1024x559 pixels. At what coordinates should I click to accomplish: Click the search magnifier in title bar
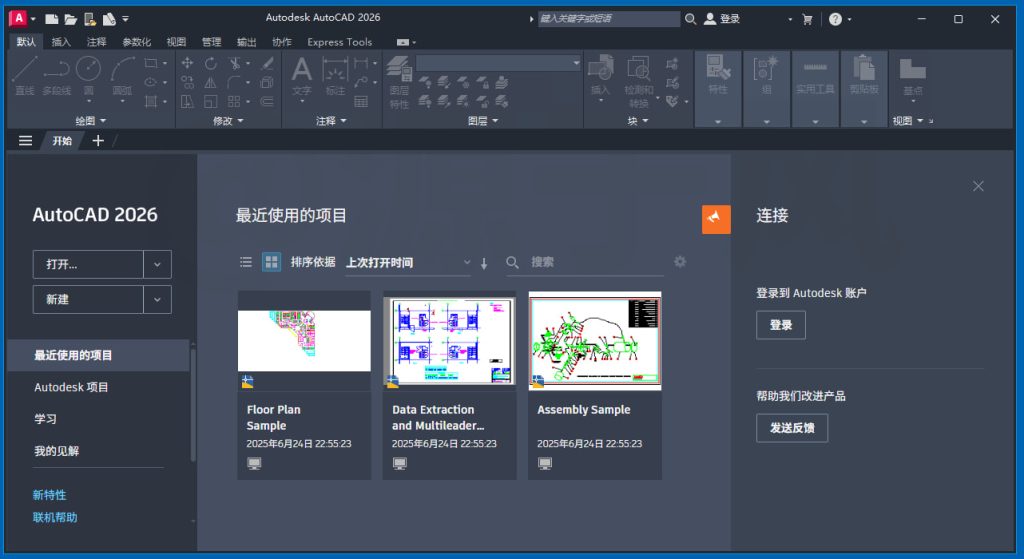(x=690, y=19)
